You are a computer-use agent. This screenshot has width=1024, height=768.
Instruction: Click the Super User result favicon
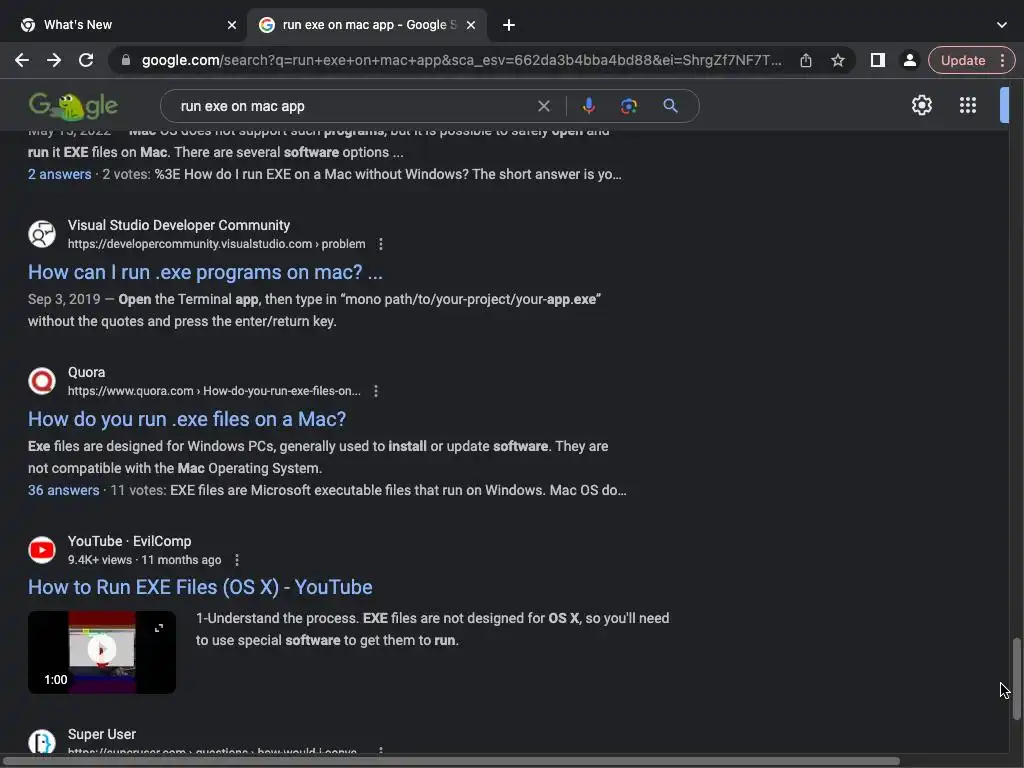click(x=42, y=742)
